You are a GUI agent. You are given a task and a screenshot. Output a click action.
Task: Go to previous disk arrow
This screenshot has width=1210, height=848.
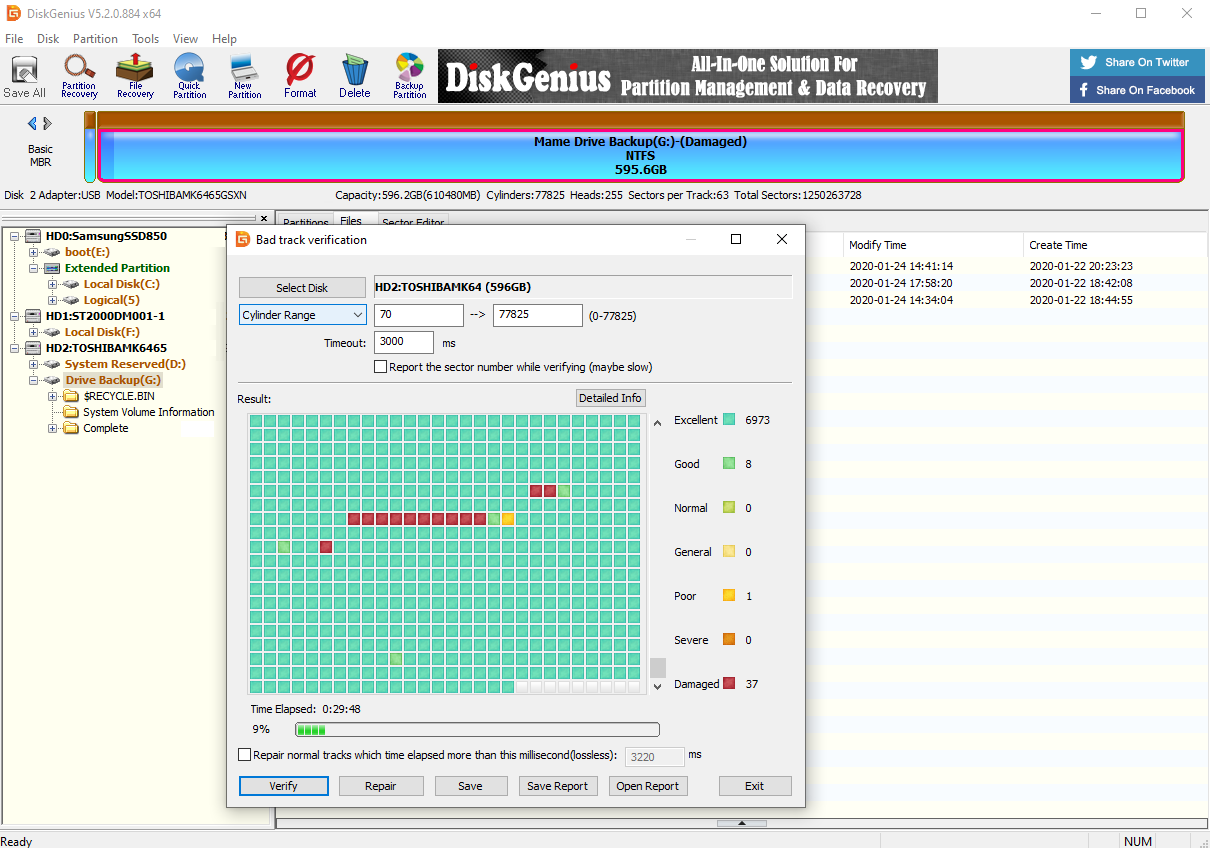pos(32,123)
